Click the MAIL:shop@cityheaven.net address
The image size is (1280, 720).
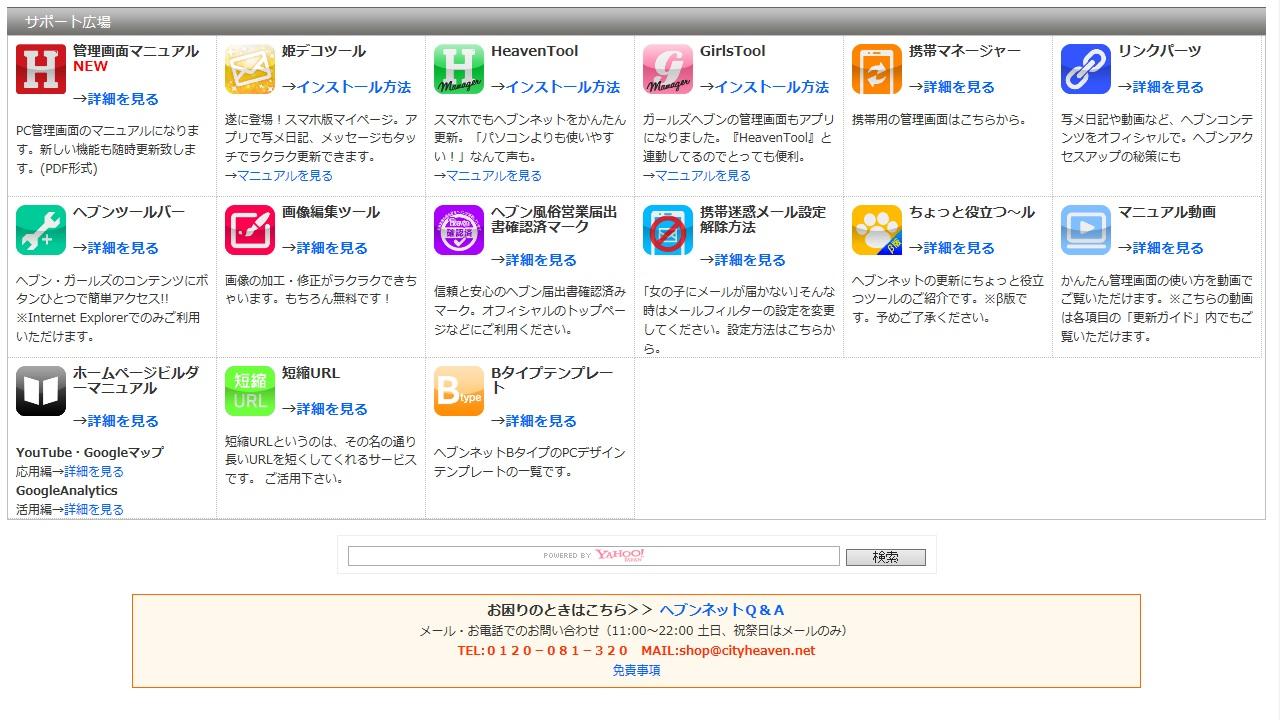pyautogui.click(x=728, y=651)
